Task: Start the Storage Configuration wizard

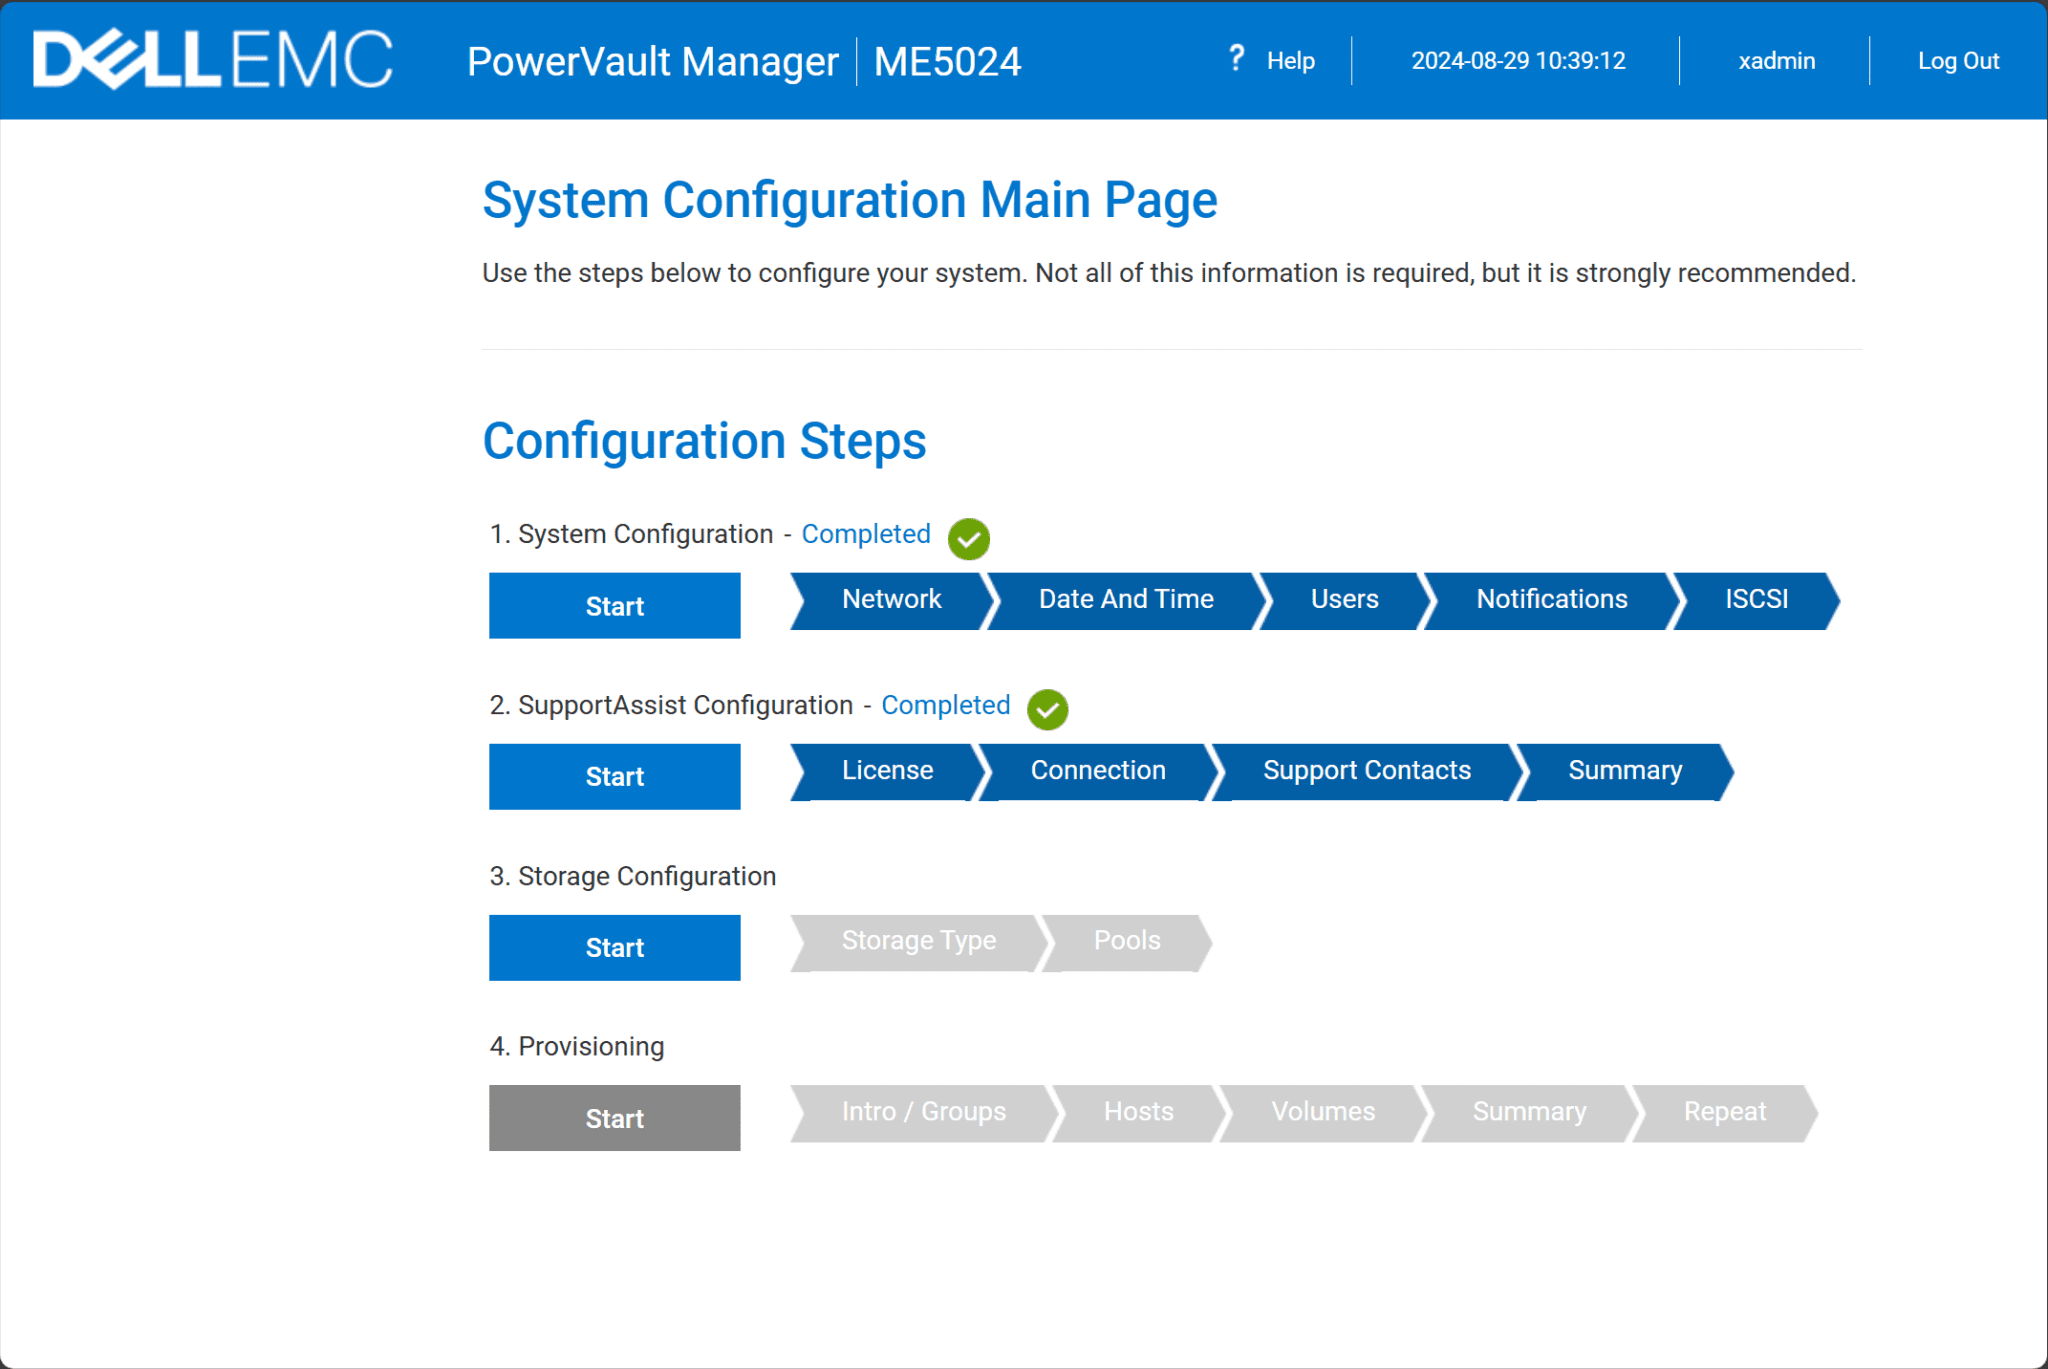Action: pos(614,947)
